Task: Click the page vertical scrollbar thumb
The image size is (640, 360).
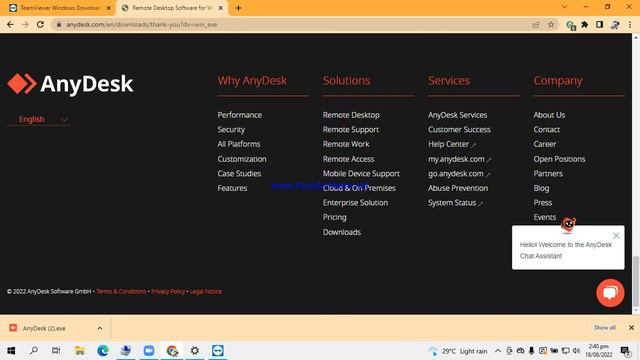Action: (x=636, y=281)
